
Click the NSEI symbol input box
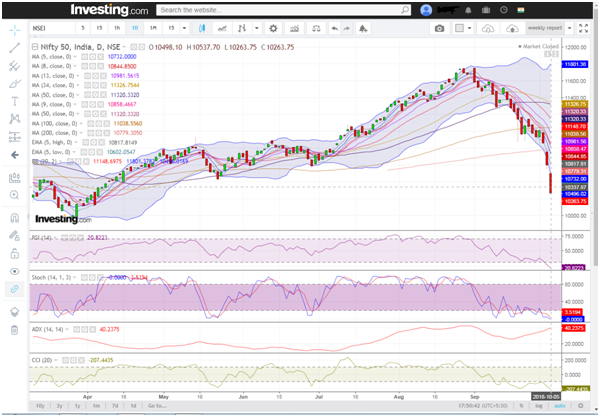52,28
